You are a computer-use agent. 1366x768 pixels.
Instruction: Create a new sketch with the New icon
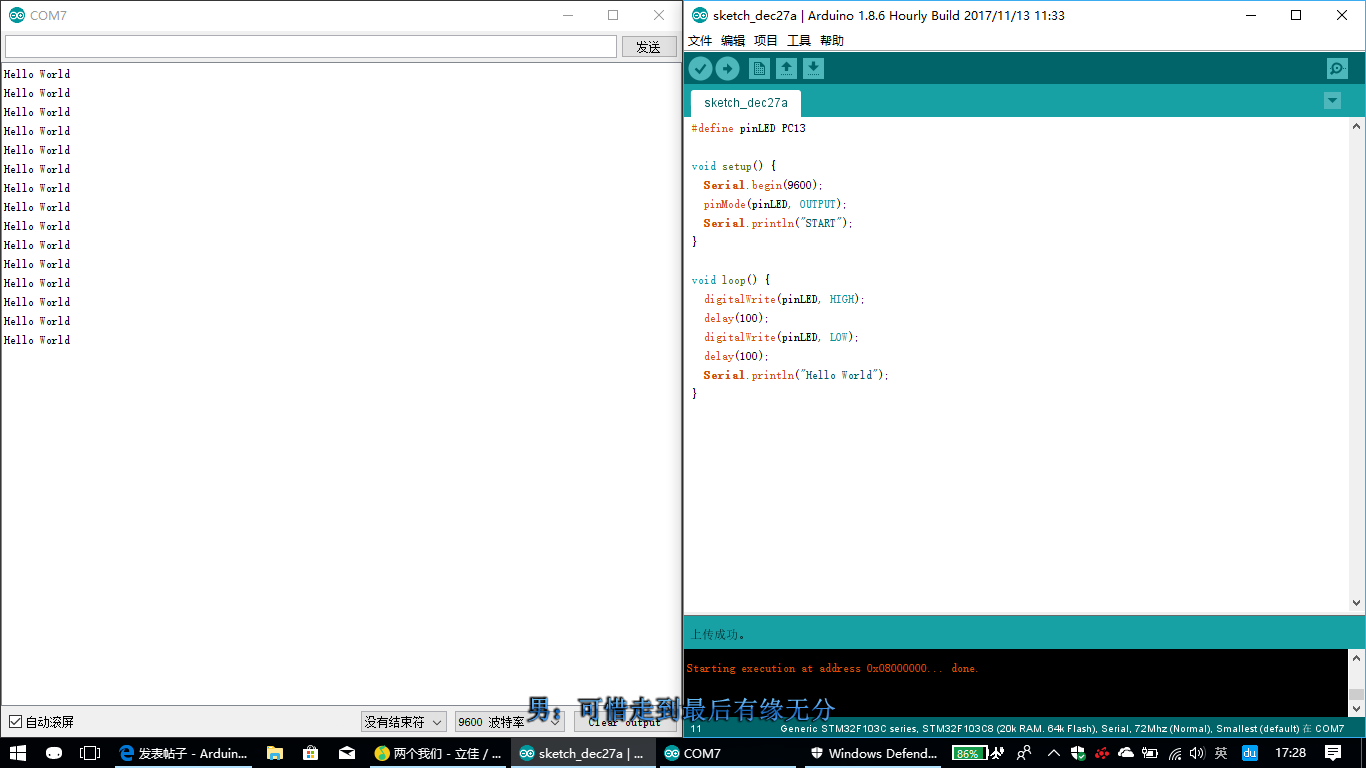(760, 68)
